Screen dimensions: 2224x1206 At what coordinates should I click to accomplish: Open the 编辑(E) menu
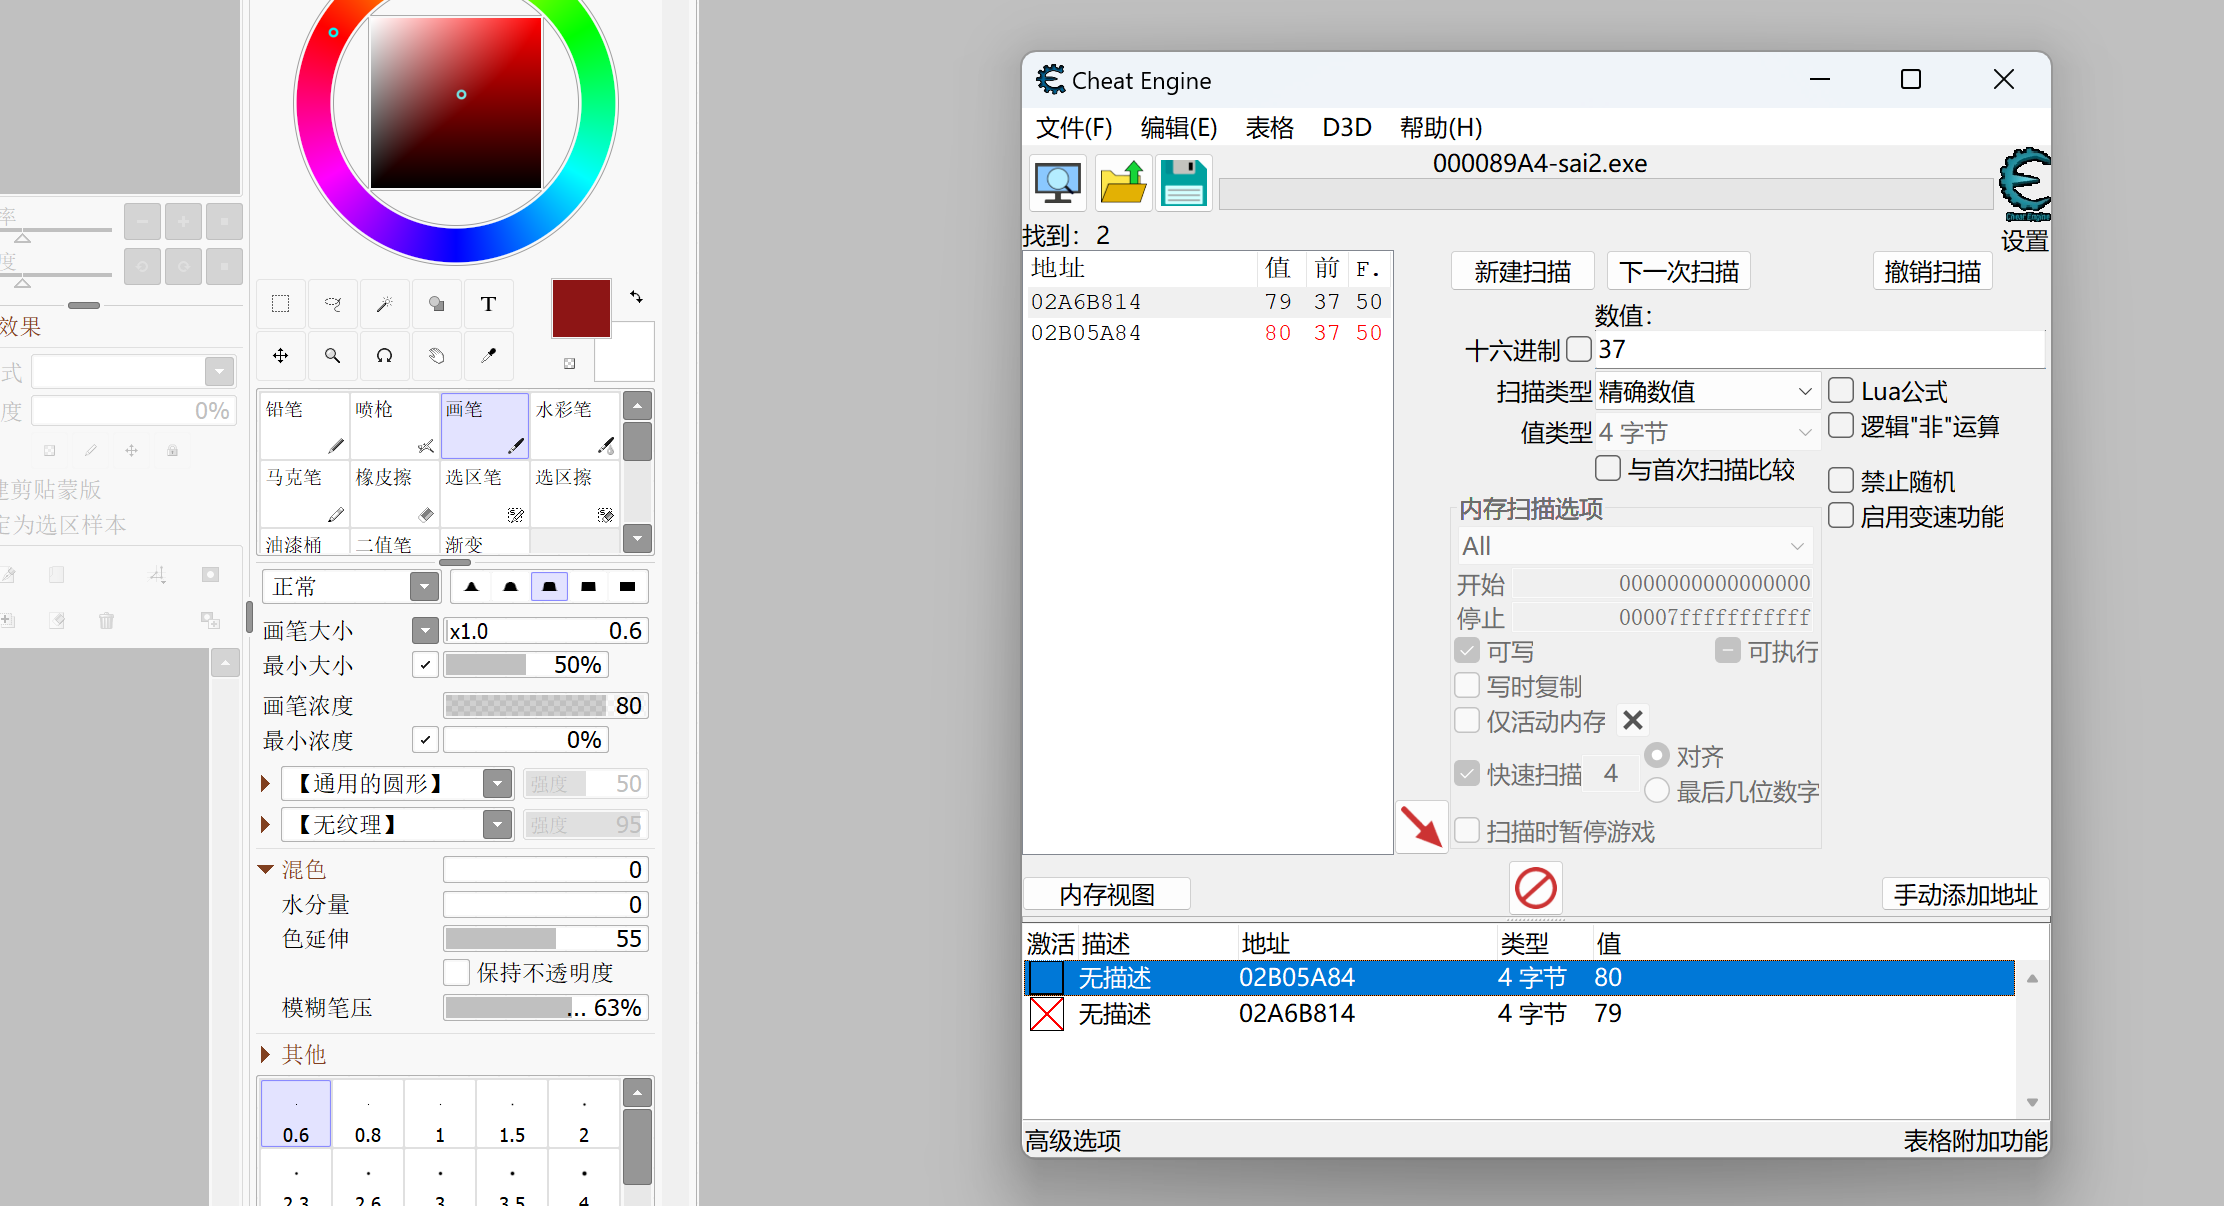[1178, 127]
